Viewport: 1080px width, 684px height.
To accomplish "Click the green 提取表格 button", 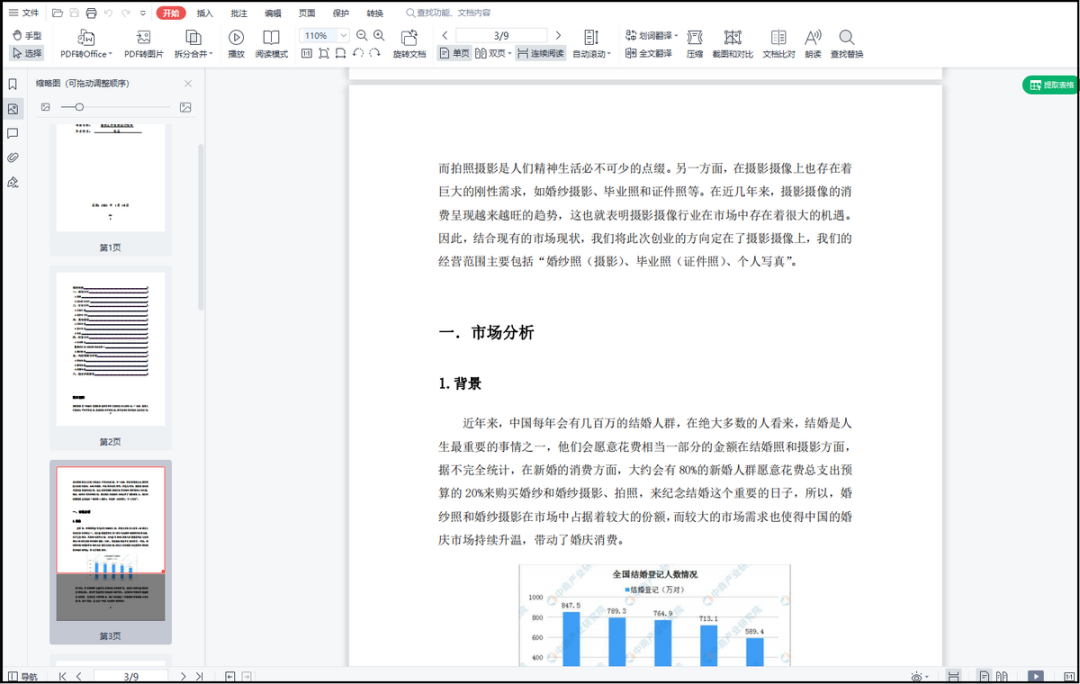I will (1050, 85).
